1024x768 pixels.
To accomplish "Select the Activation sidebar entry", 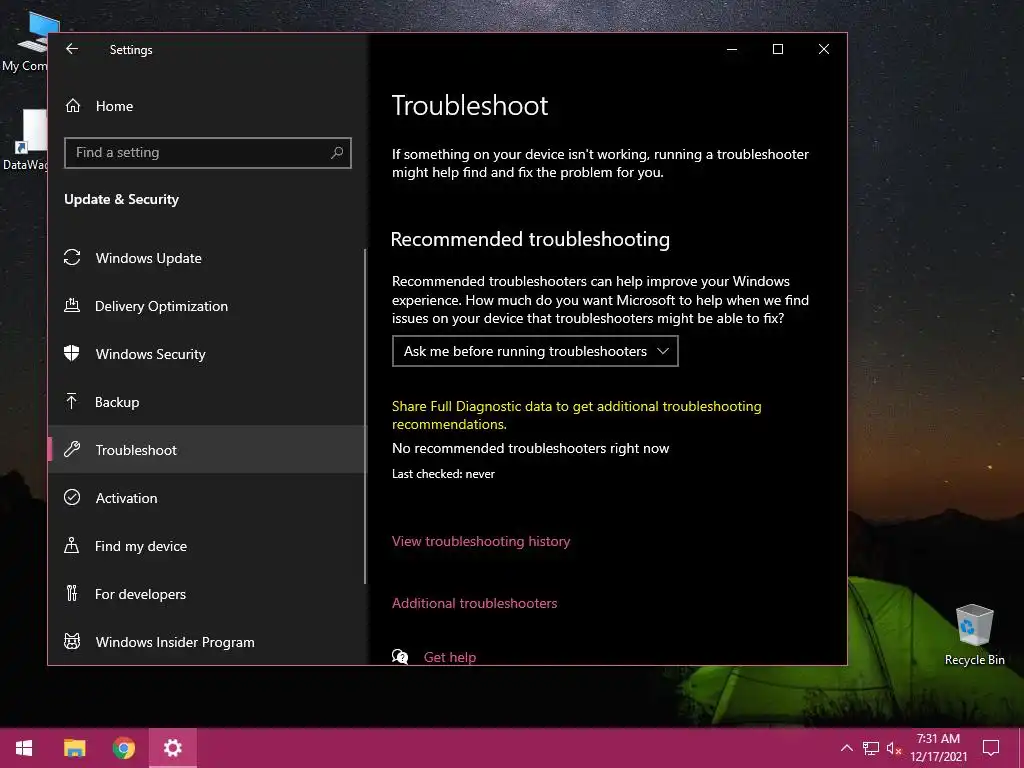I will tap(207, 498).
